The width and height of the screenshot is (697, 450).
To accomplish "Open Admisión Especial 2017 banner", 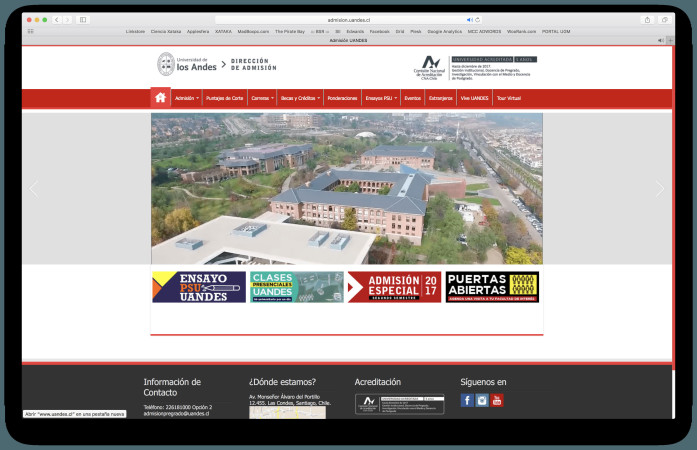I will (x=394, y=287).
